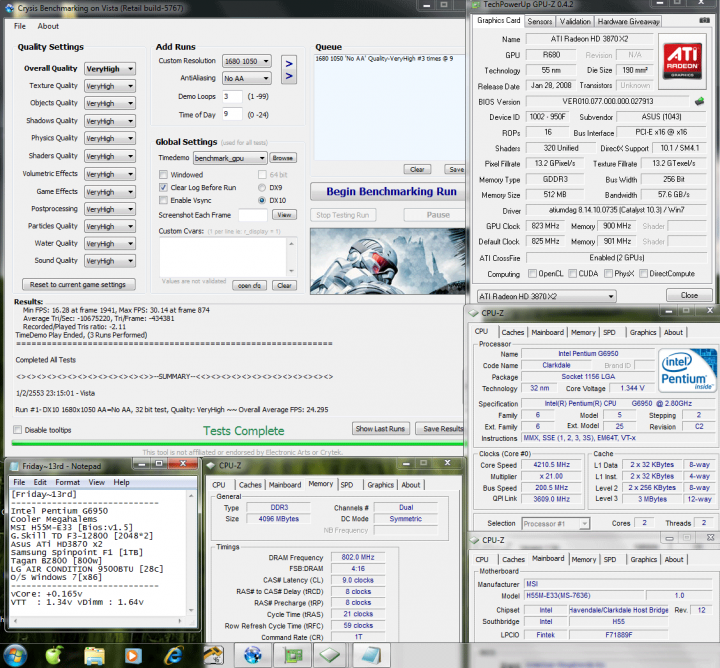The width and height of the screenshot is (720, 668).
Task: Click the Show Last Runs button
Action: (x=380, y=429)
